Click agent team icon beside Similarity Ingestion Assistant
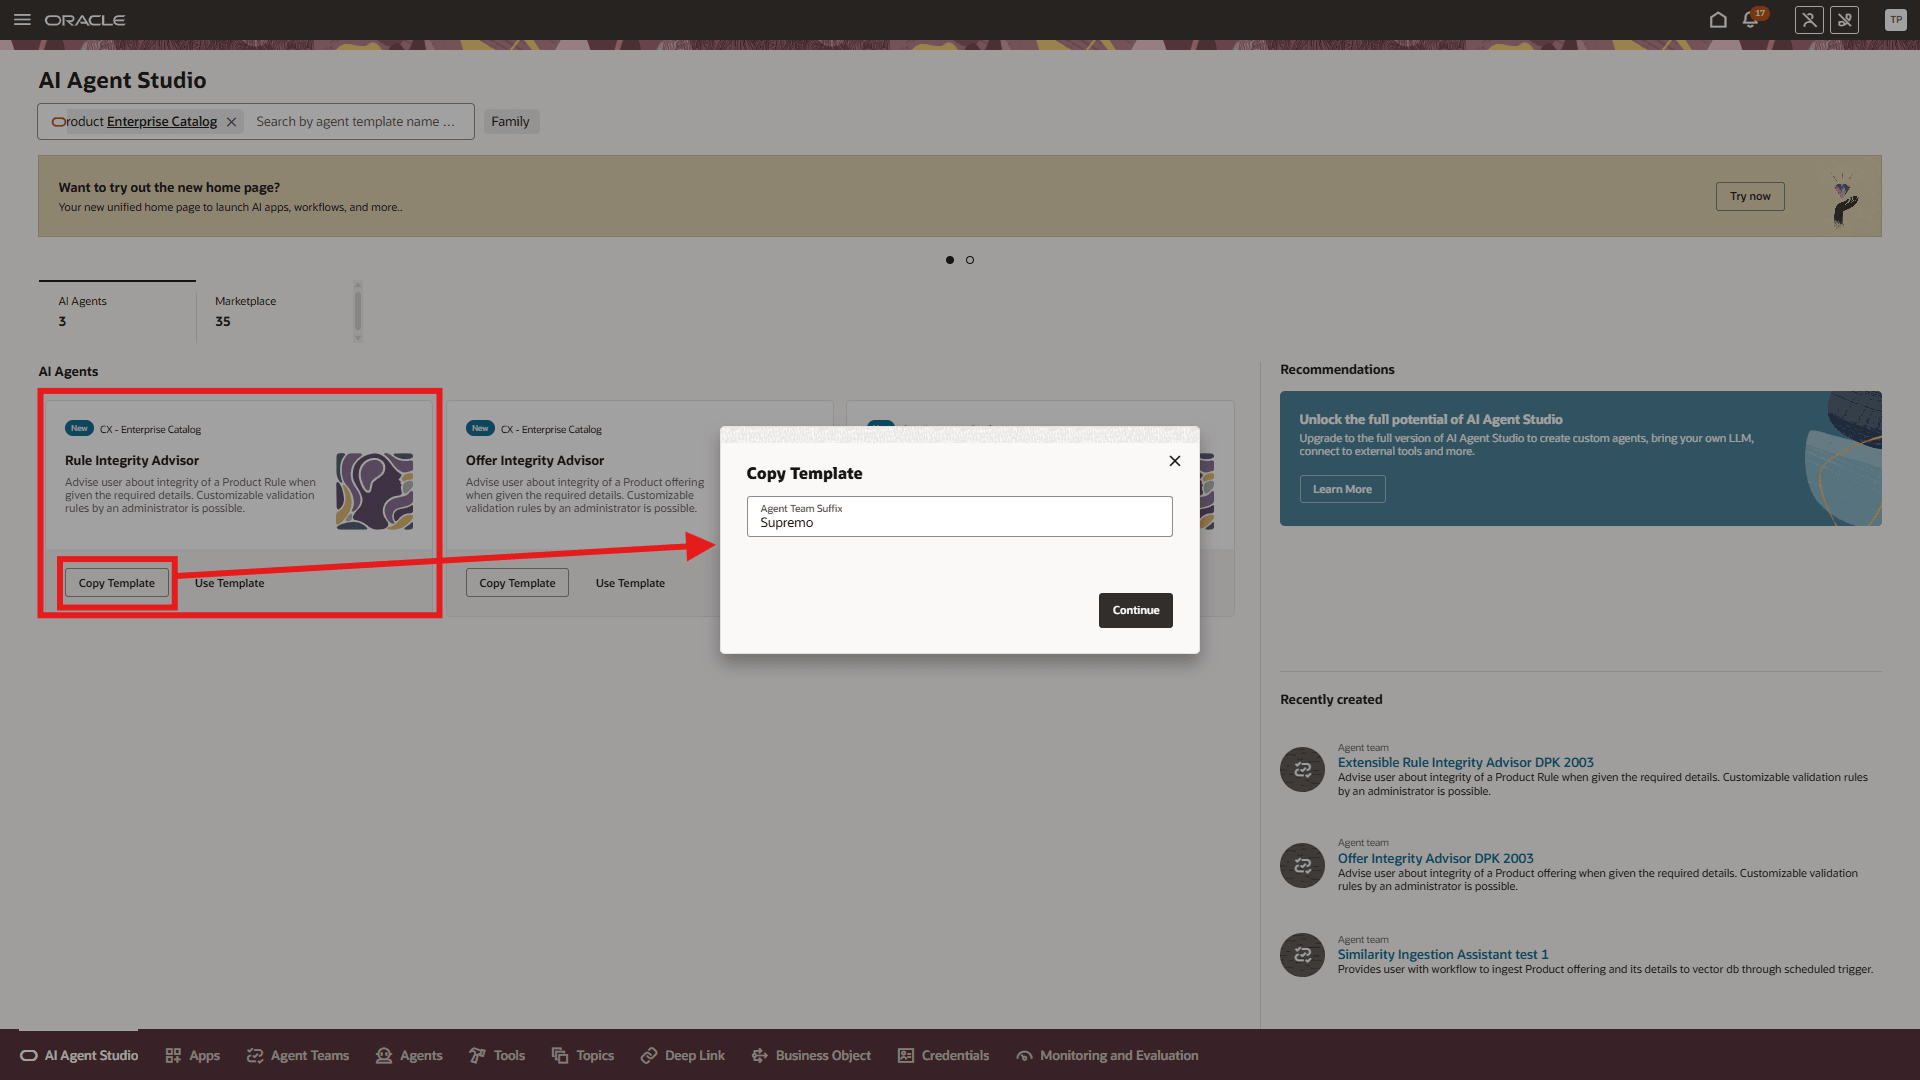The image size is (1920, 1080). coord(1303,955)
